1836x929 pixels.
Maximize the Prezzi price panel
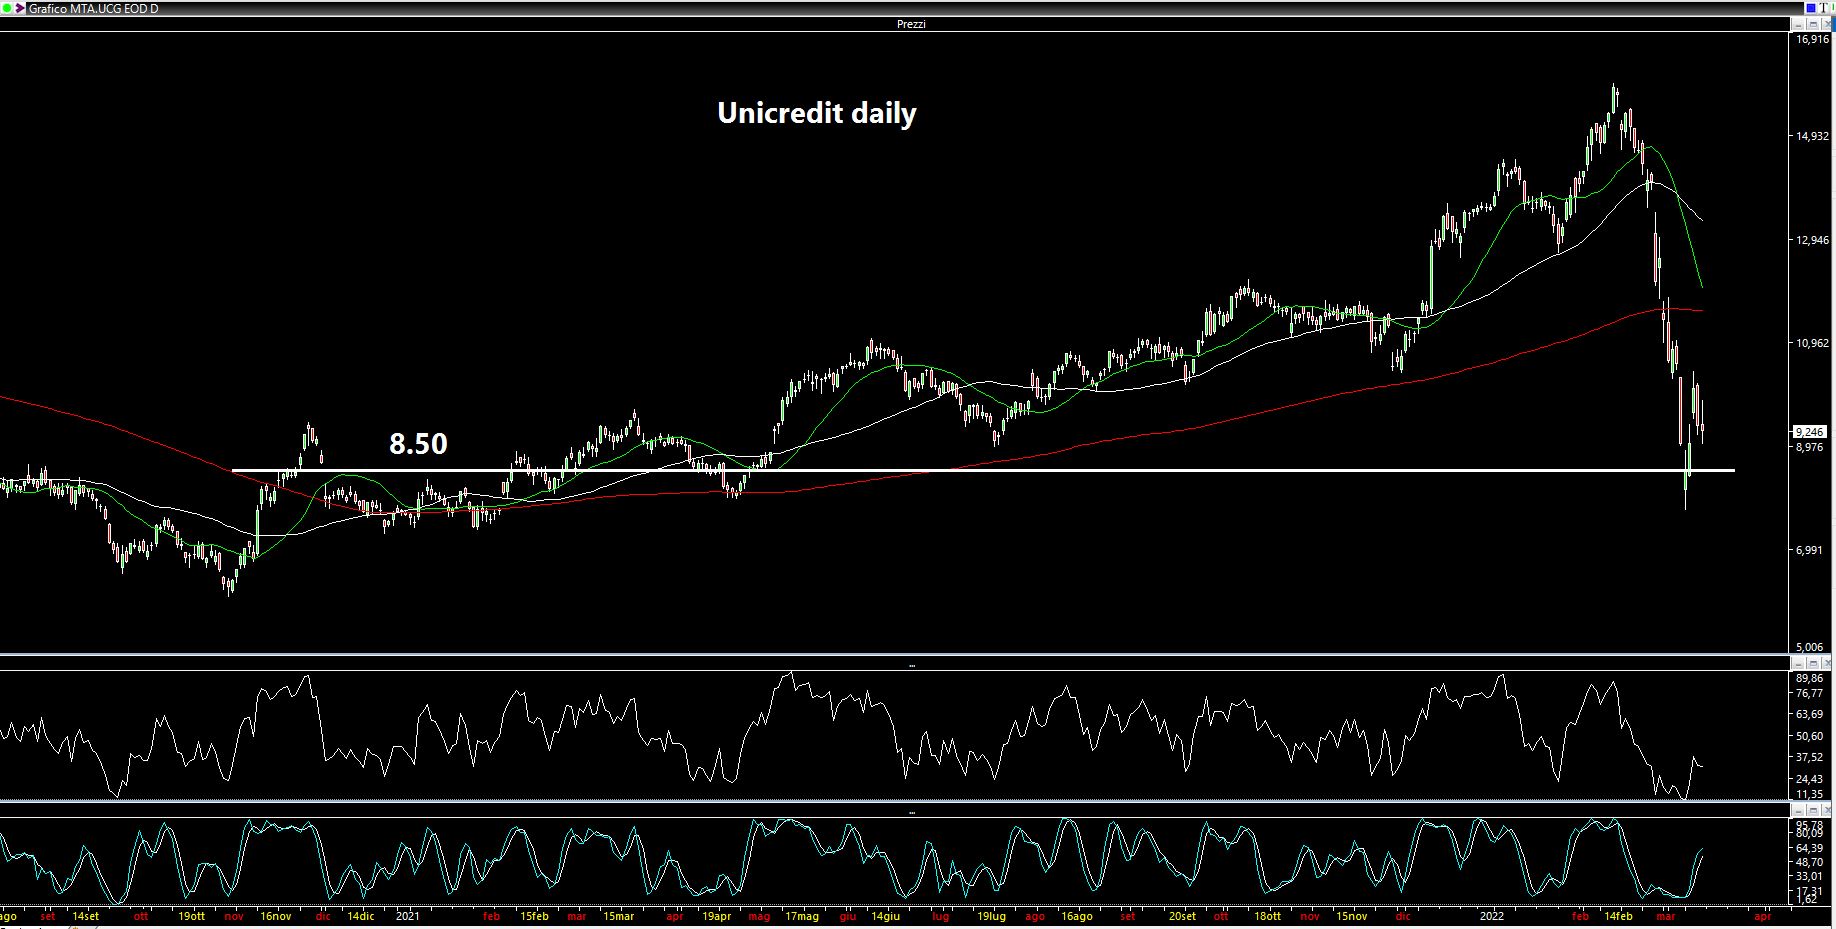1812,24
